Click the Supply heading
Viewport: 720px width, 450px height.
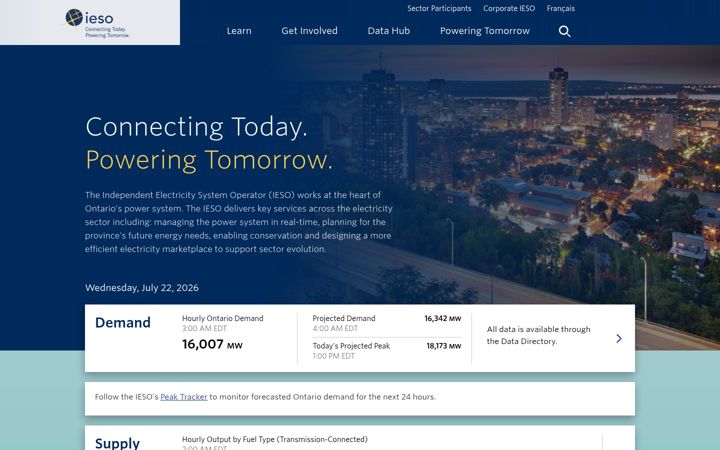click(x=117, y=443)
